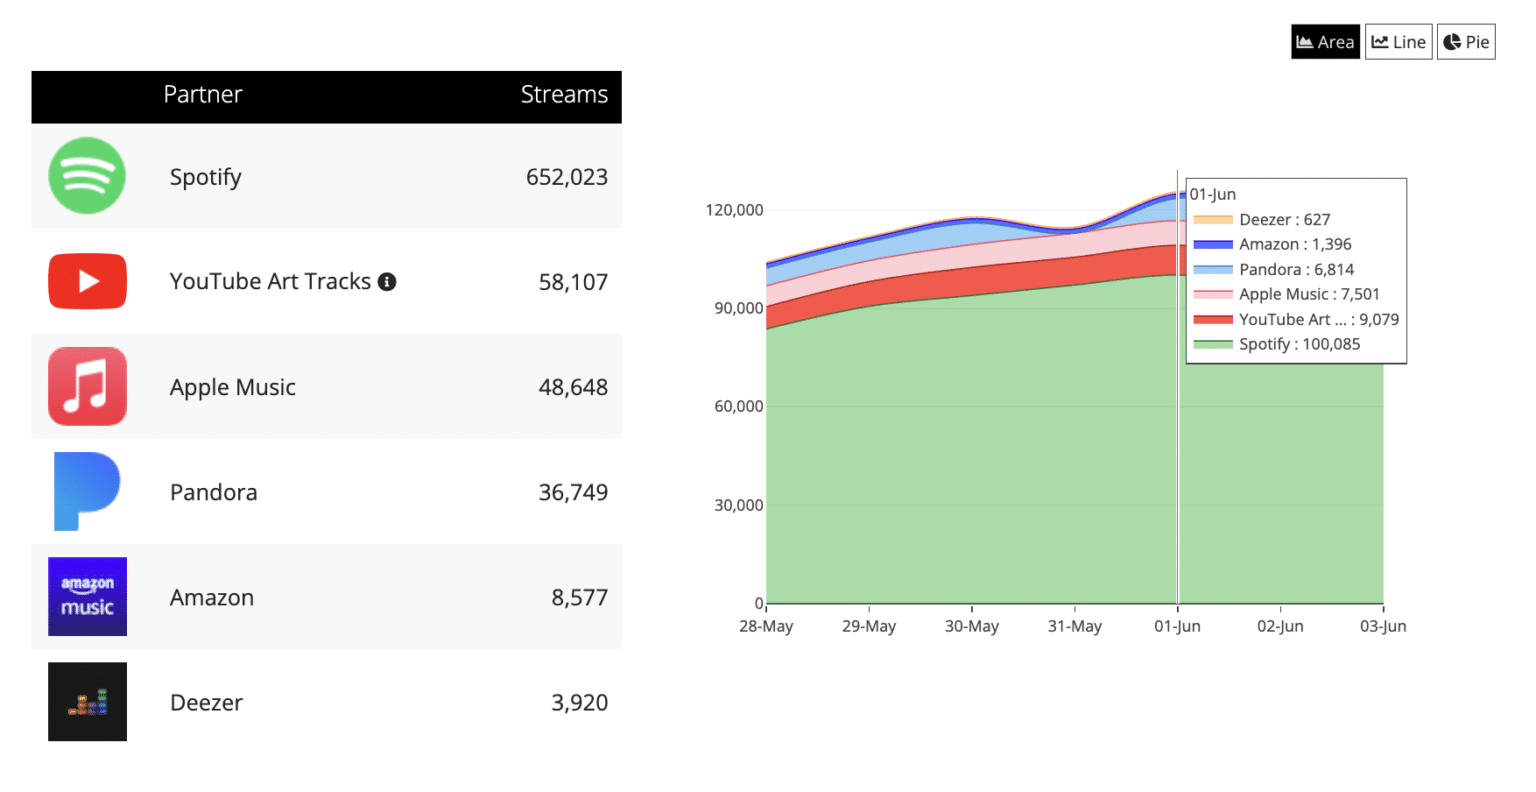This screenshot has width=1536, height=792.
Task: Click the YouTube play logo icon
Action: coord(87,281)
